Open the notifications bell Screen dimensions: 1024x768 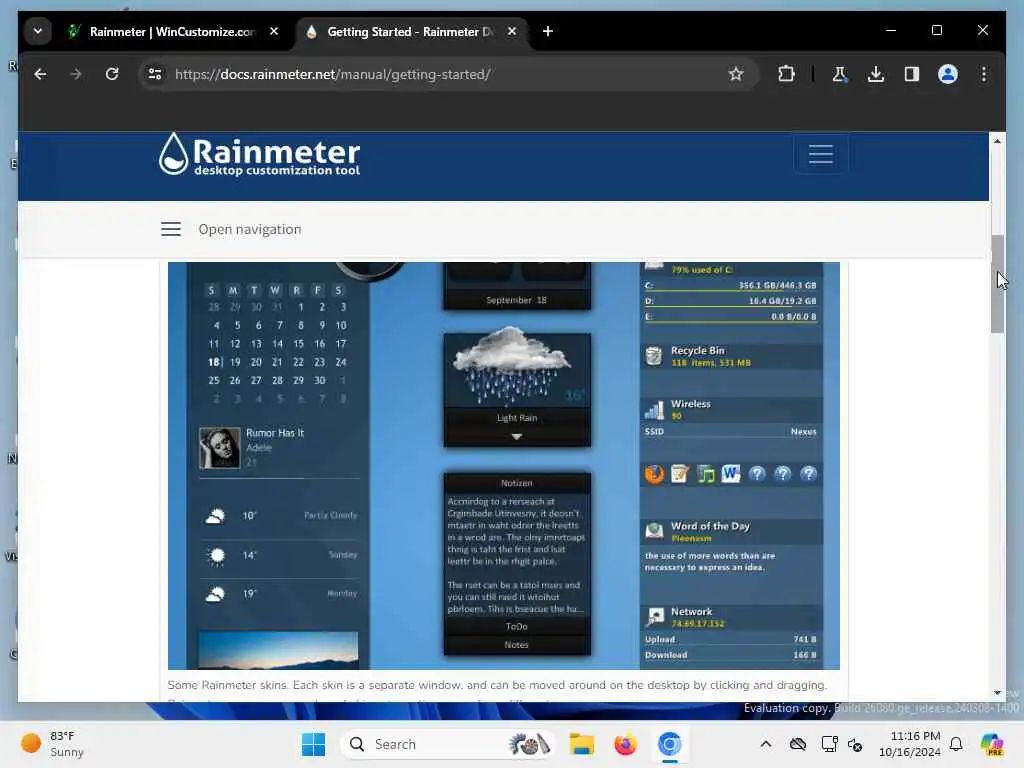click(956, 744)
